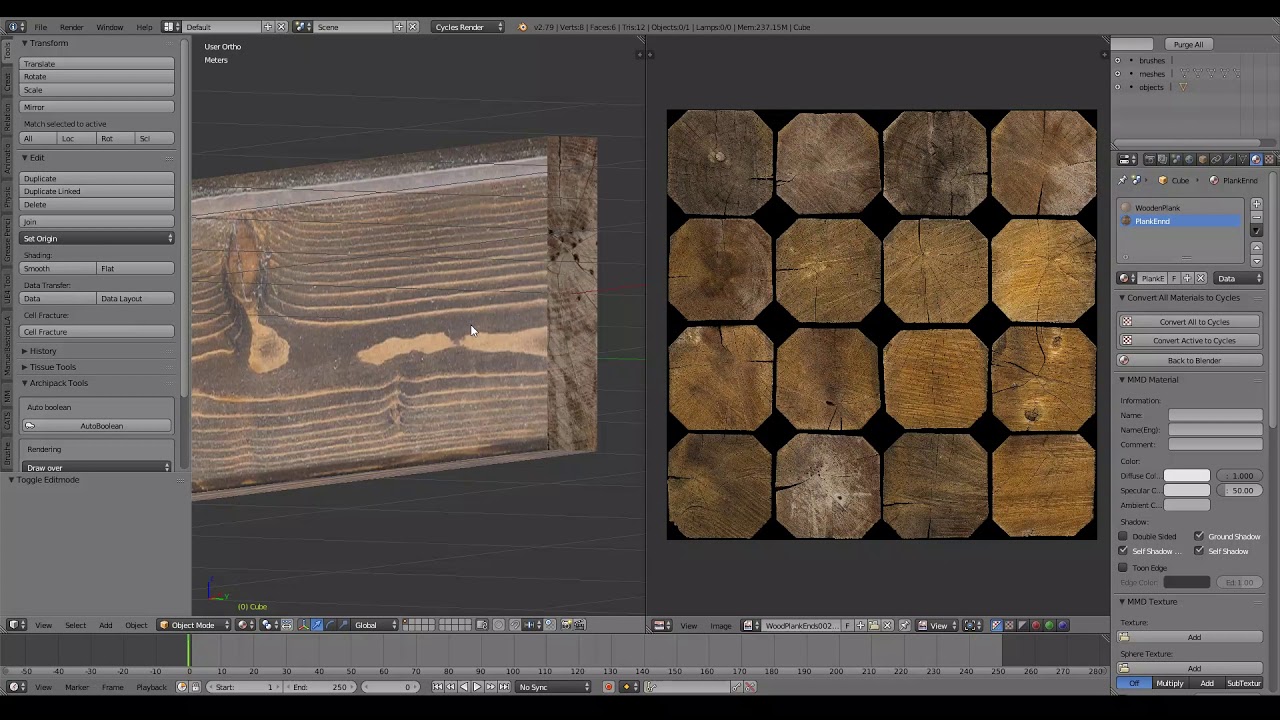Click the play animation button in timeline
This screenshot has width=1280, height=720.
click(477, 687)
